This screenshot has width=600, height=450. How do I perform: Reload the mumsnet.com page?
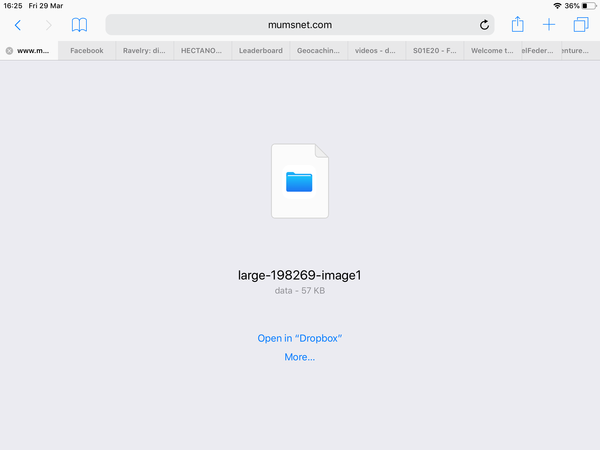point(484,25)
